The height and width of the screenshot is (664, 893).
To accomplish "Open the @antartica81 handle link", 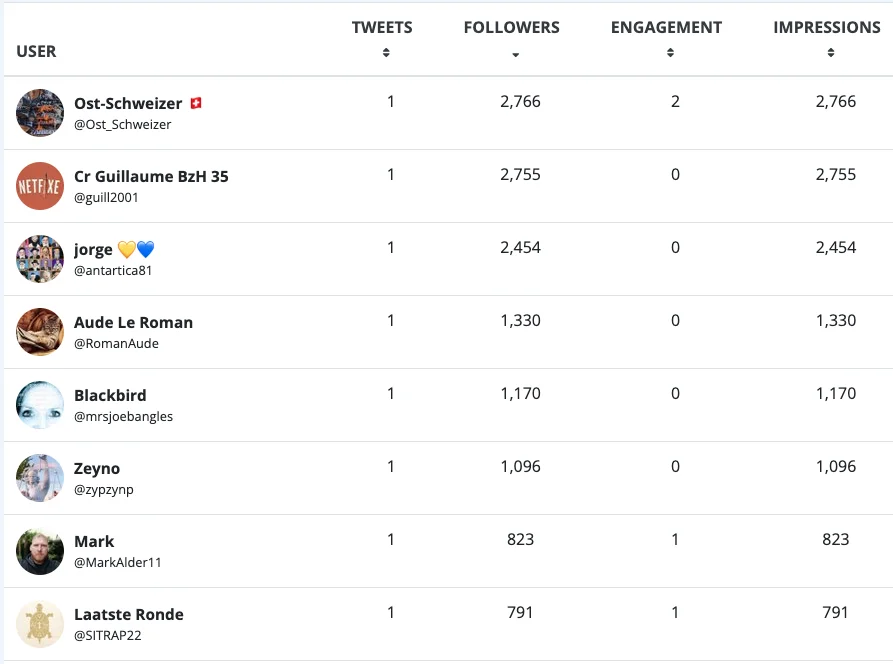I will pos(113,270).
